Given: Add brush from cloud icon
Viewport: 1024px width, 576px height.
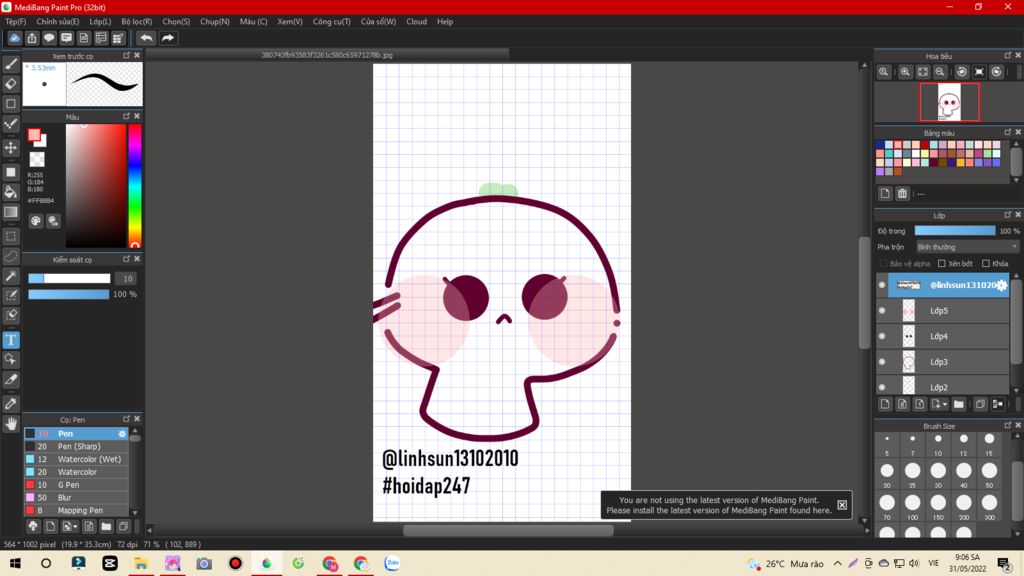Looking at the screenshot, I should 33,526.
